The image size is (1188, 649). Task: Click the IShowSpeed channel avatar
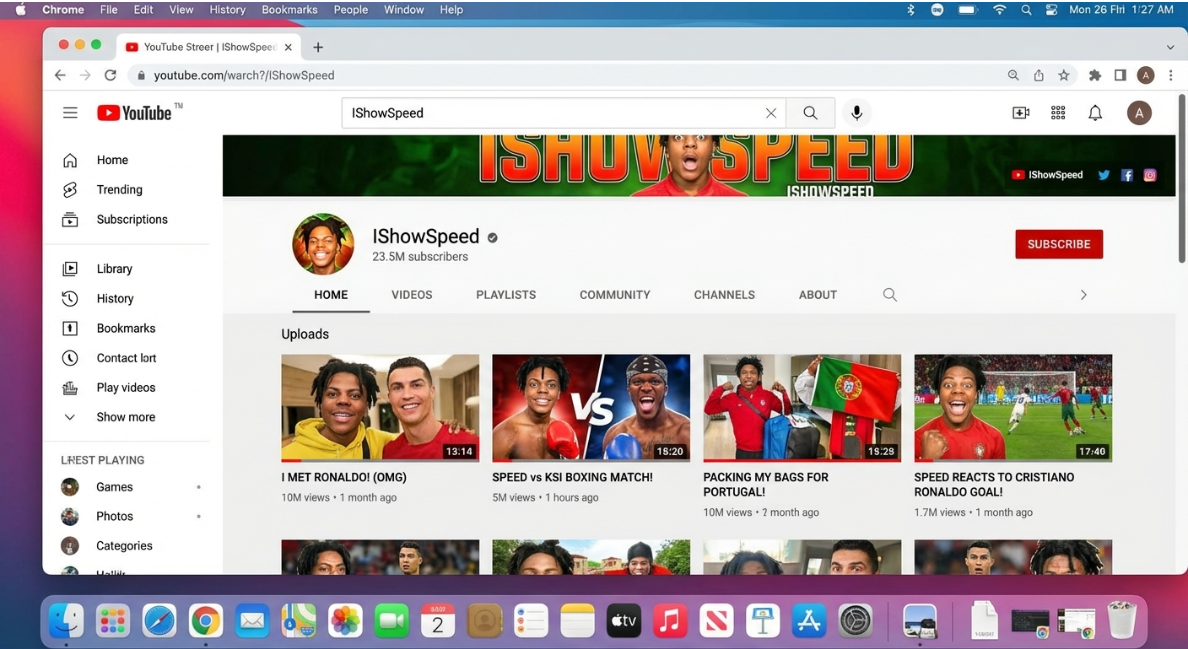(x=323, y=244)
